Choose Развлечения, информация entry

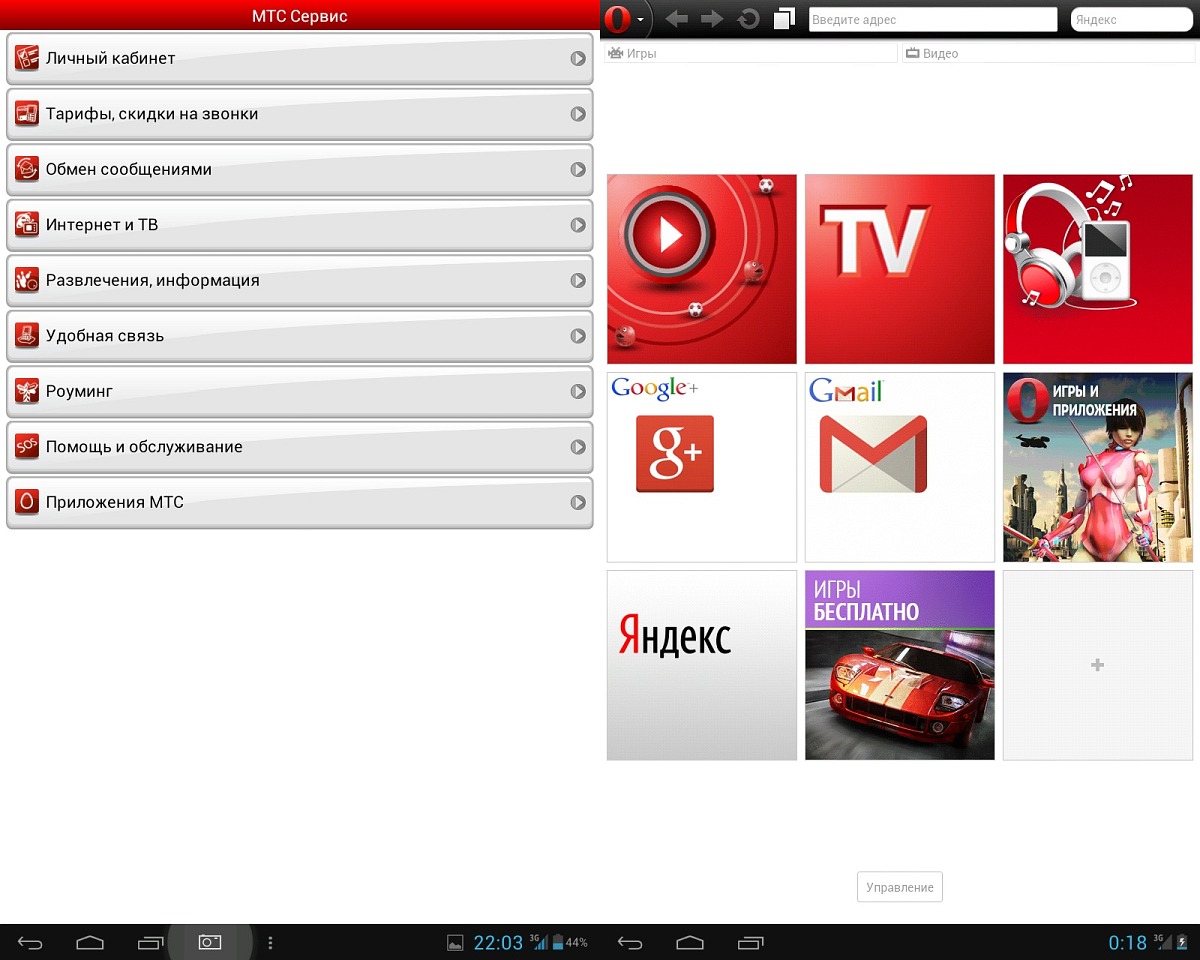point(300,281)
